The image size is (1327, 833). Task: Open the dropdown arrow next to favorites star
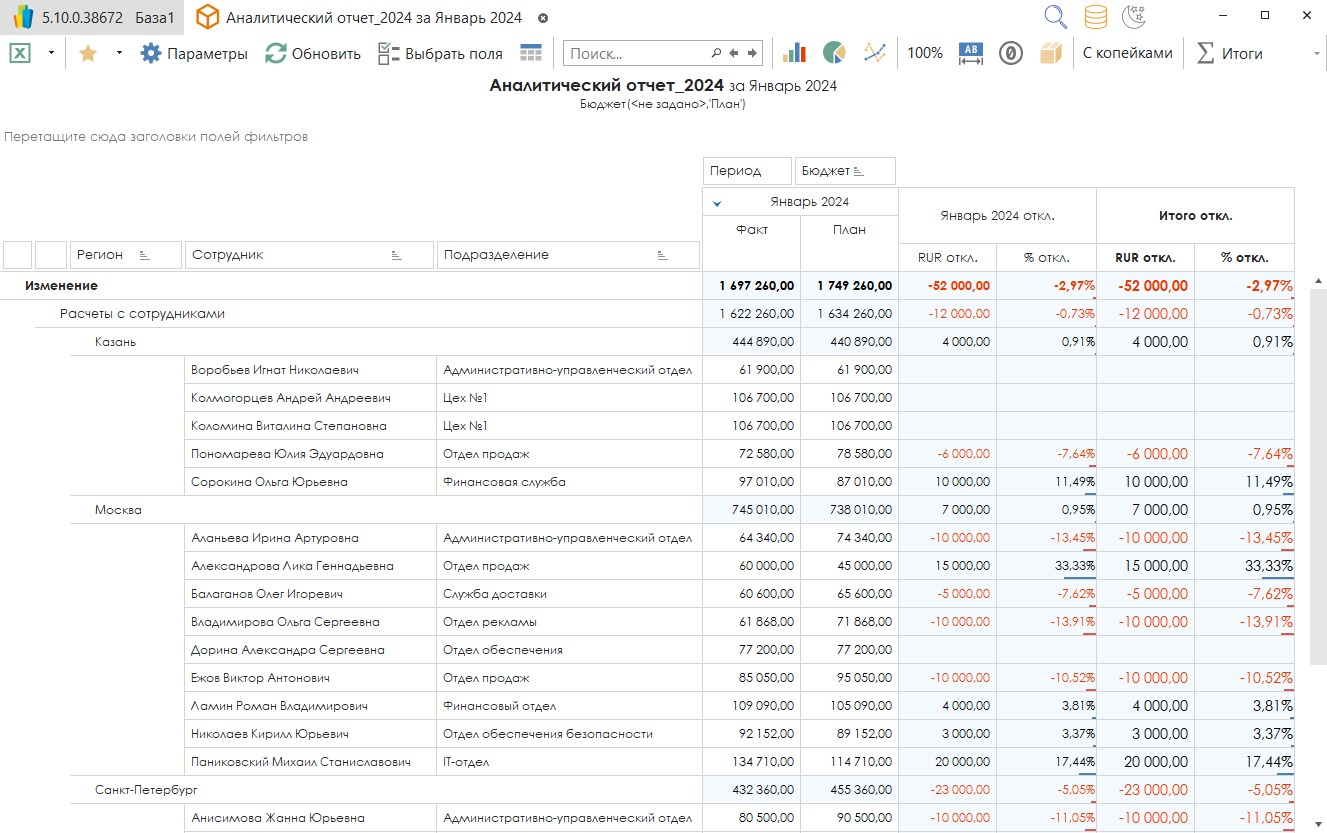point(119,54)
